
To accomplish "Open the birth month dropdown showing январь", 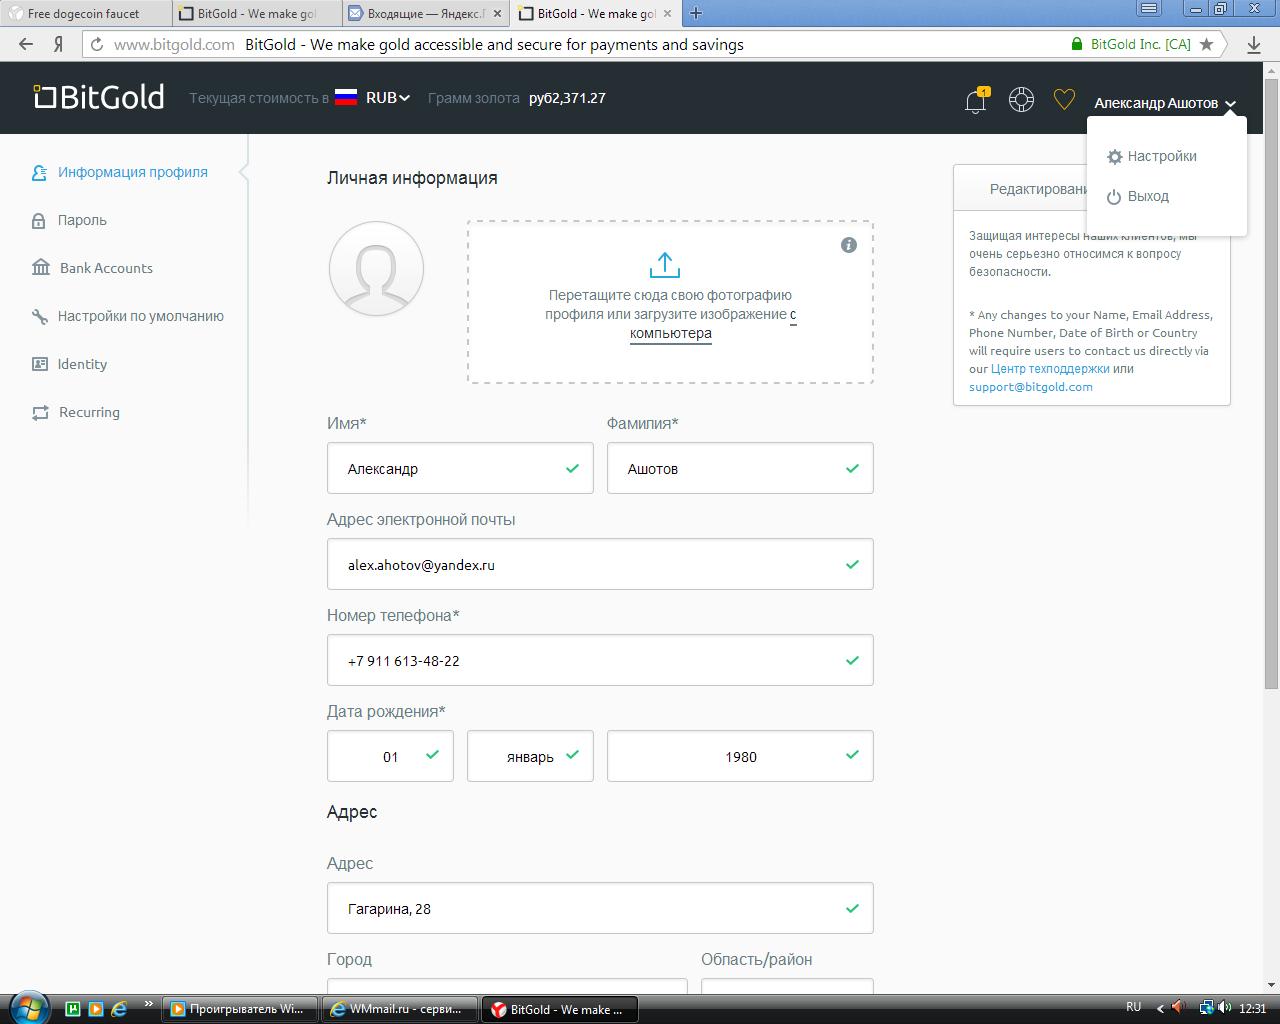I will tap(530, 756).
